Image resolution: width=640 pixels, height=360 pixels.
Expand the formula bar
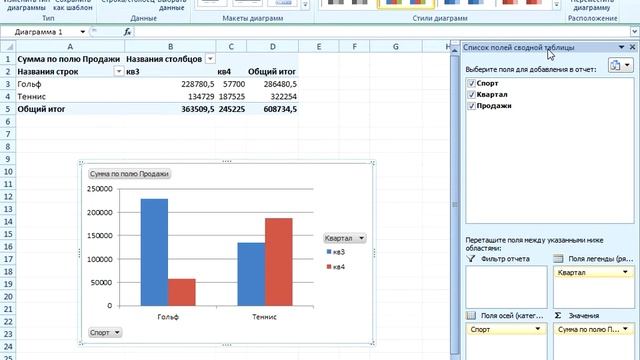tap(634, 32)
